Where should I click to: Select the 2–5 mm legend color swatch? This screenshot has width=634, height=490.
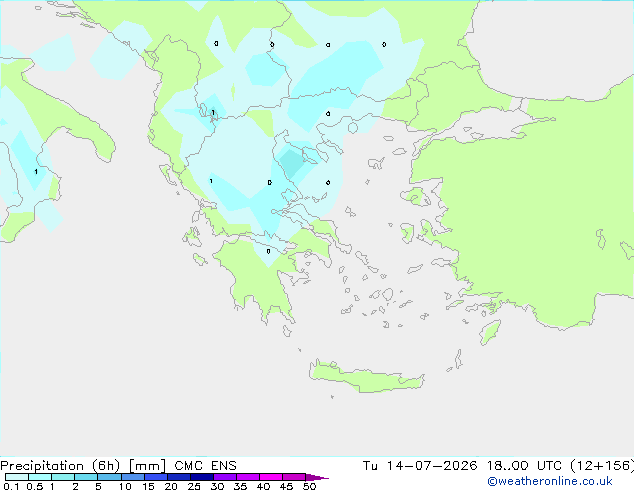tap(86, 477)
